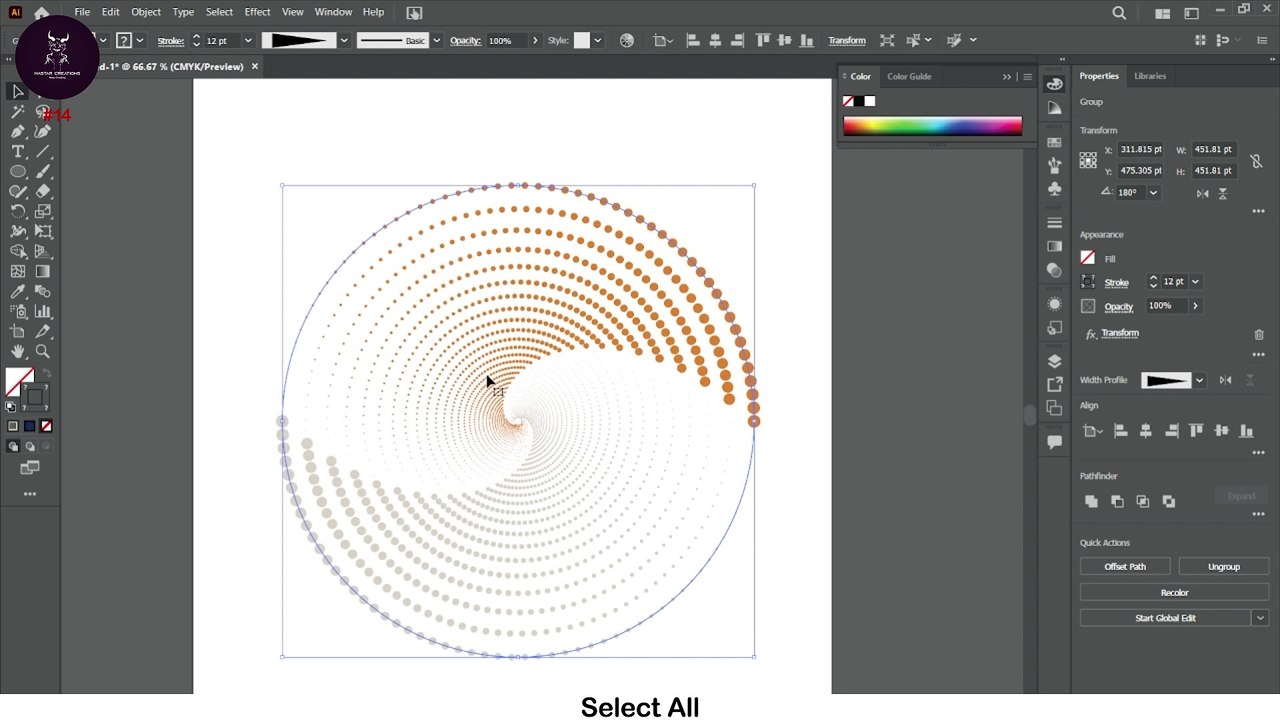Toggle Draw Normal mode
The height and width of the screenshot is (720, 1280).
tap(13, 446)
